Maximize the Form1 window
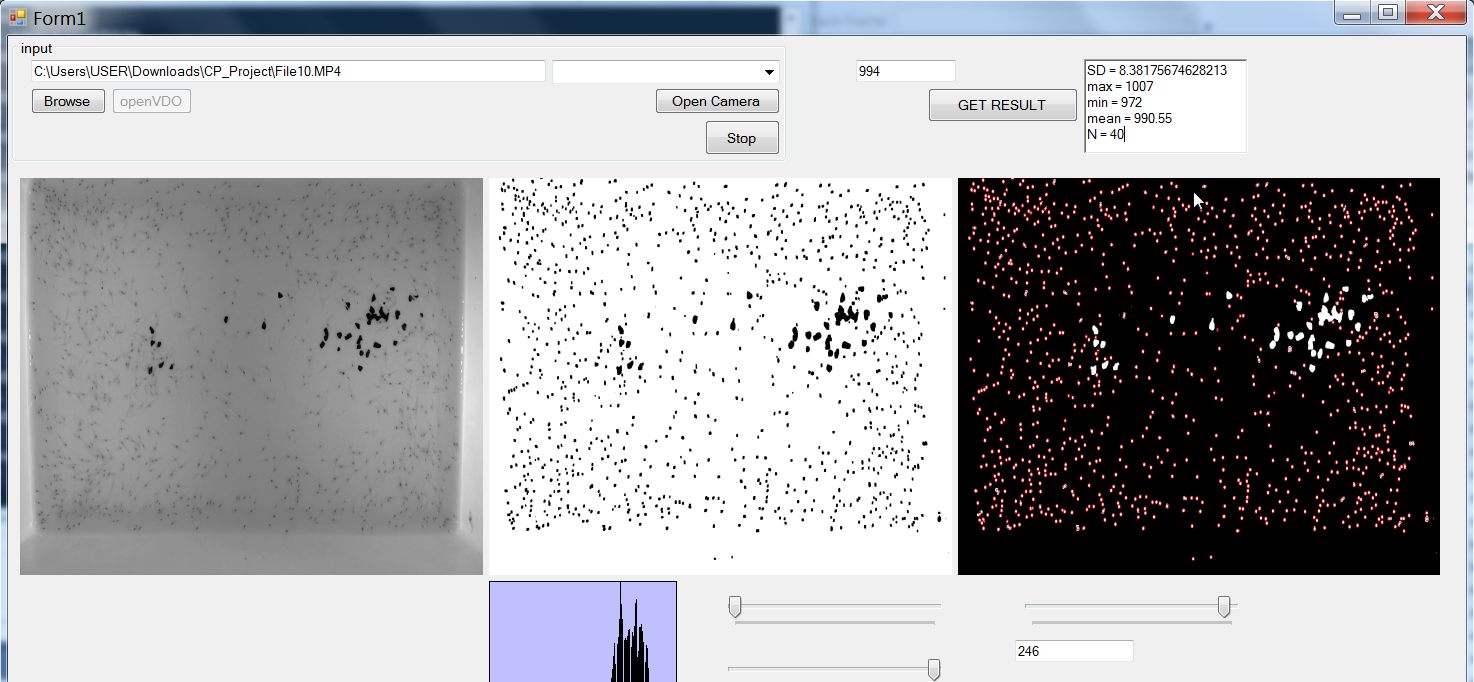The image size is (1474, 682). [1387, 13]
